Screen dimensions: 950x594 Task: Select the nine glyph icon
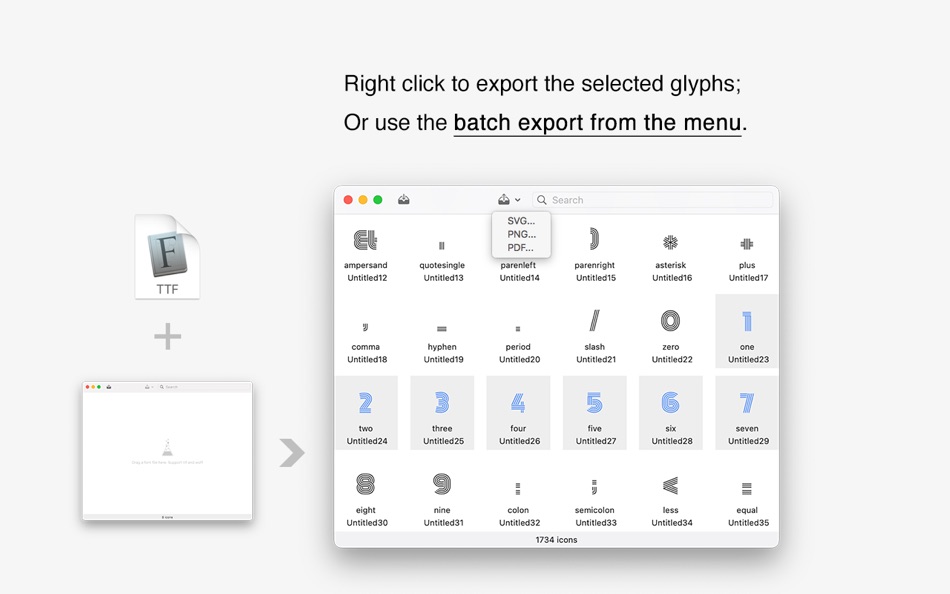click(x=442, y=484)
